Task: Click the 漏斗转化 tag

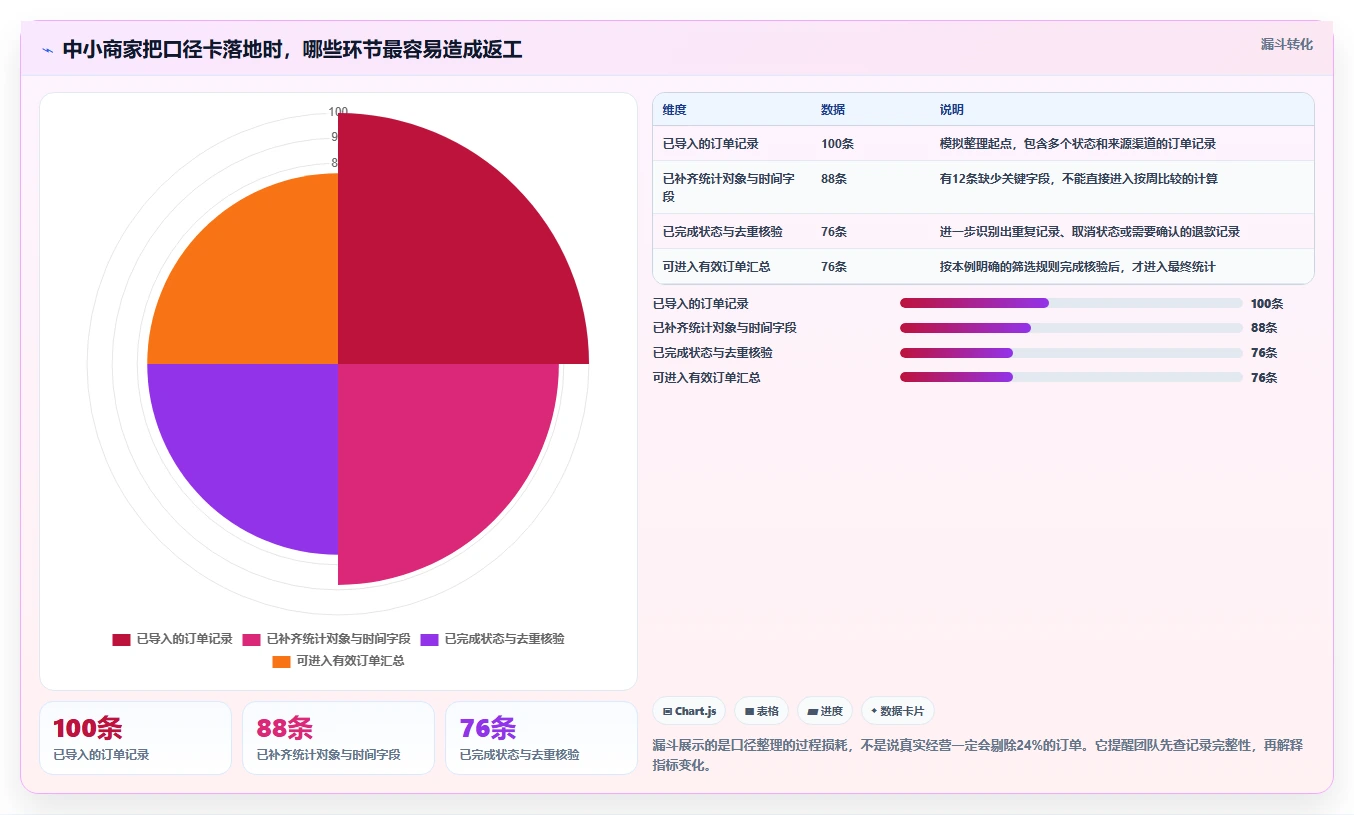Action: 1286,44
